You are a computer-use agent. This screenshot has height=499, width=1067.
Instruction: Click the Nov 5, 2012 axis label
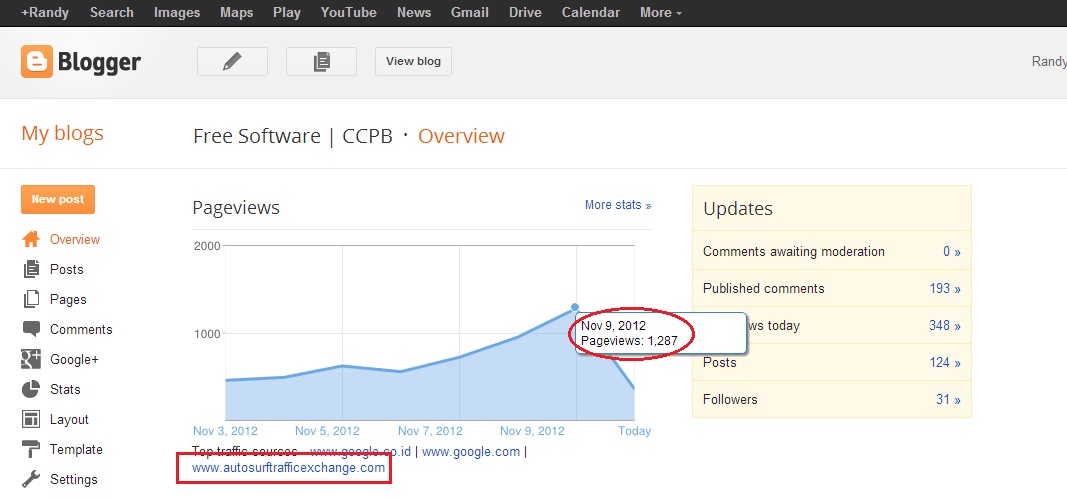[327, 431]
